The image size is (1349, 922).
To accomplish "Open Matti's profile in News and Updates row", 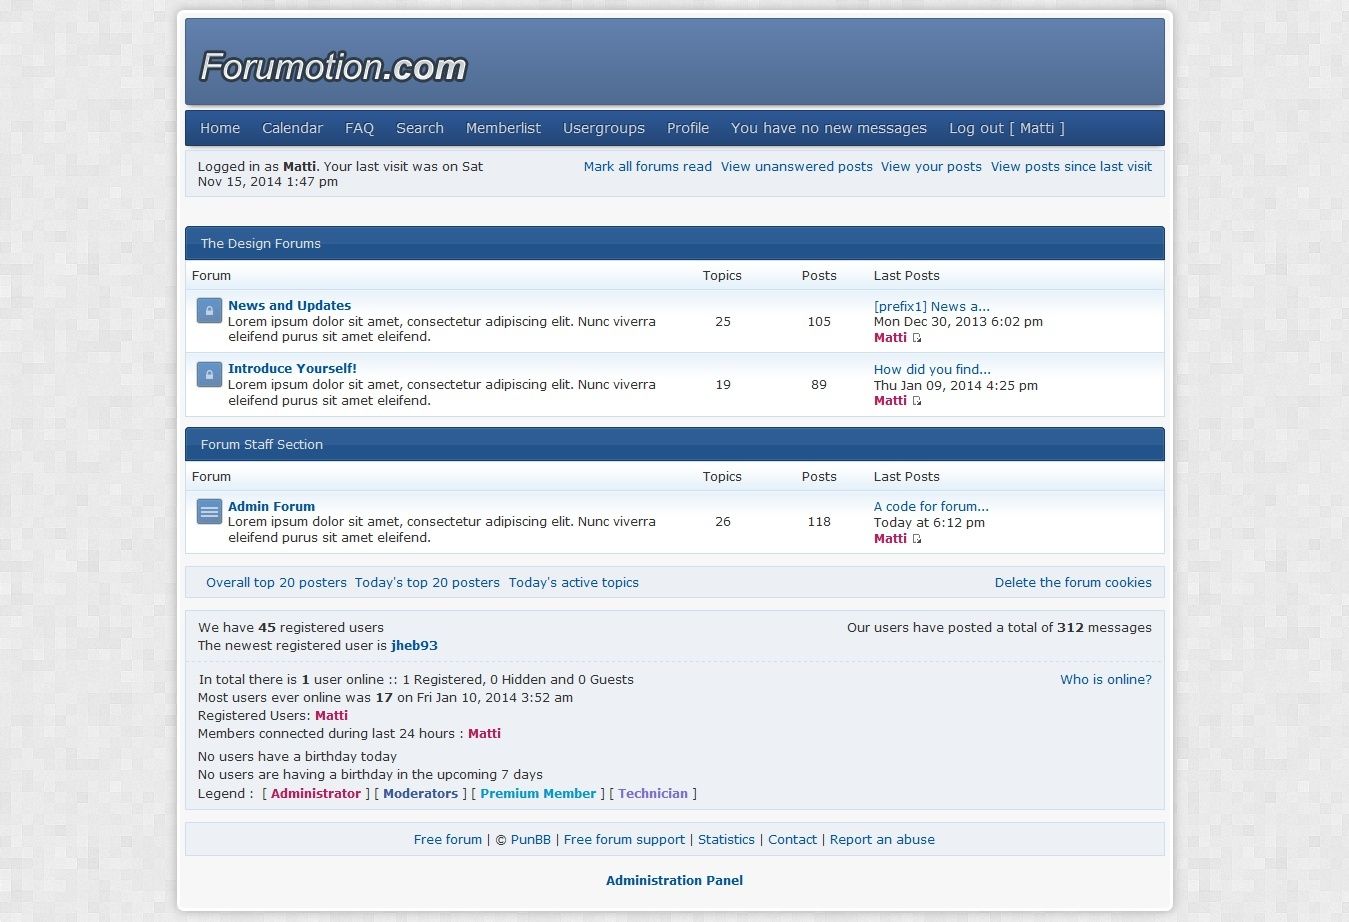I will [x=890, y=338].
